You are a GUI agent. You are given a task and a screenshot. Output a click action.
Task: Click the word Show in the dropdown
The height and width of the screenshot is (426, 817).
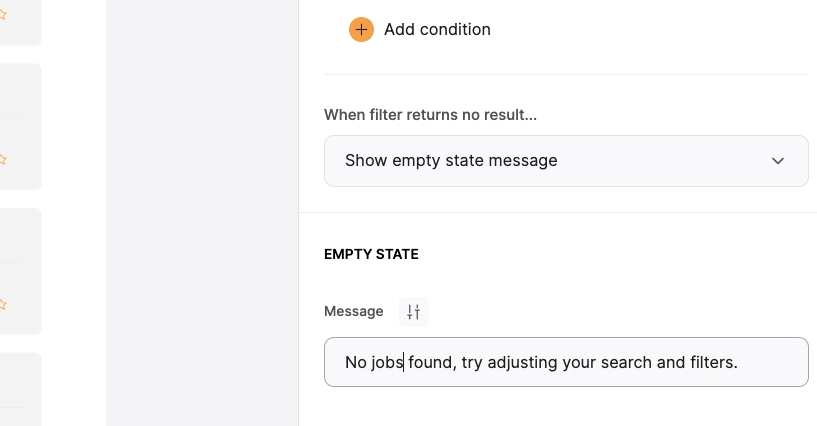pos(366,160)
